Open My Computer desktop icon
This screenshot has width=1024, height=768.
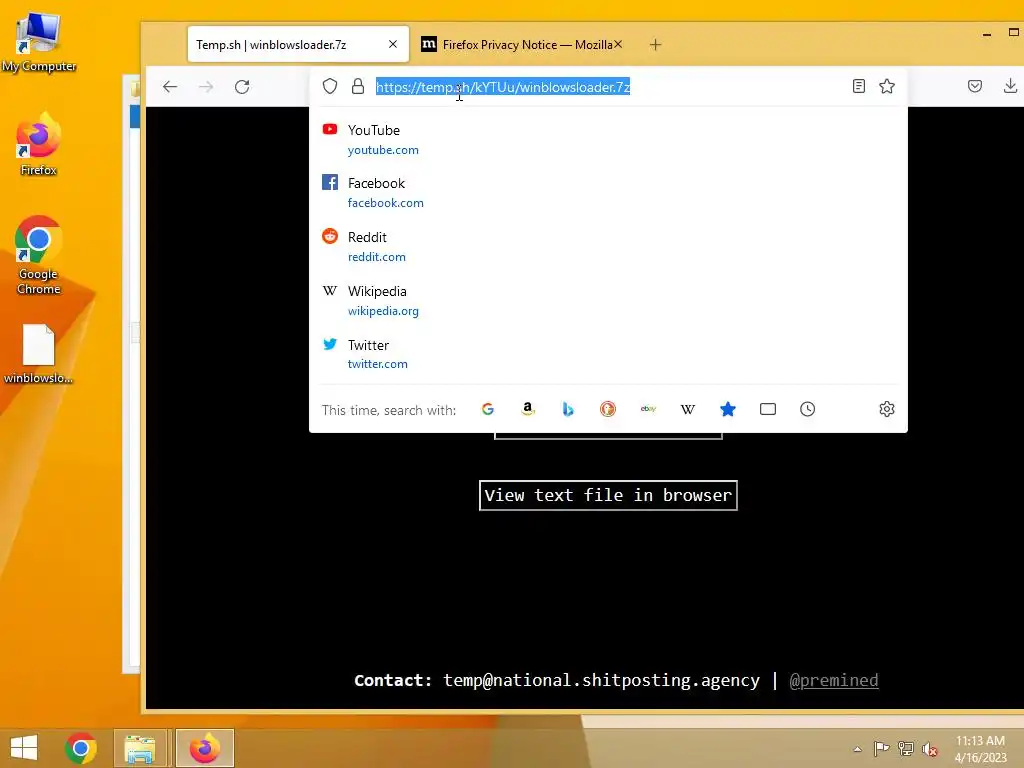[x=39, y=42]
